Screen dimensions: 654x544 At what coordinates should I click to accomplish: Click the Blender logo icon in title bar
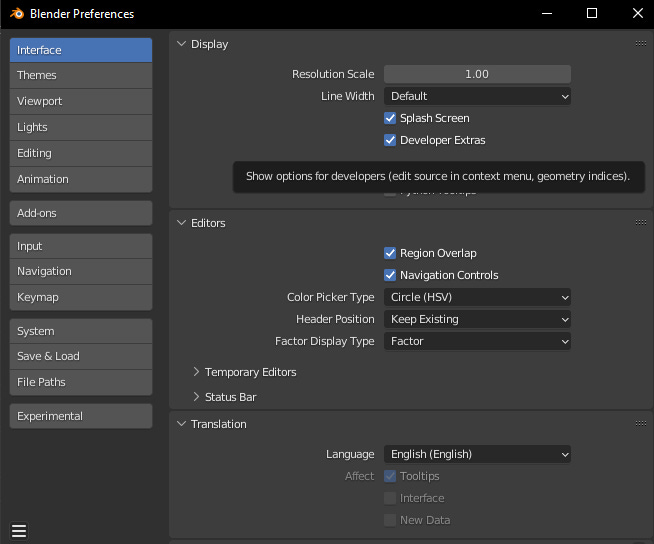click(x=17, y=14)
